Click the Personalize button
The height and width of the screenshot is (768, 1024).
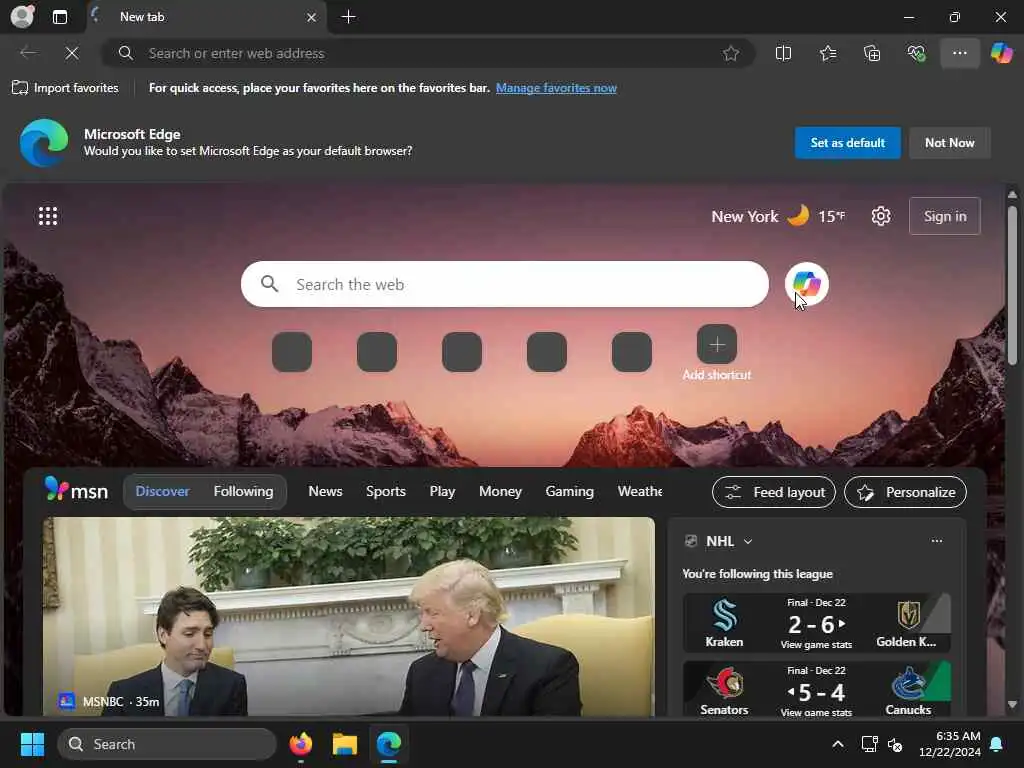[906, 492]
